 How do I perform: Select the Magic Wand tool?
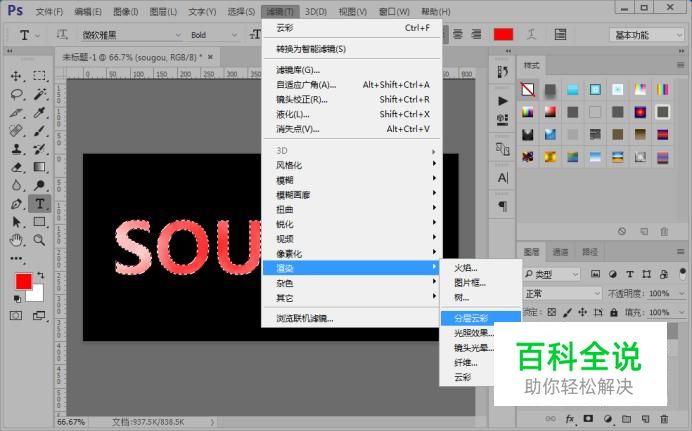tap(39, 94)
